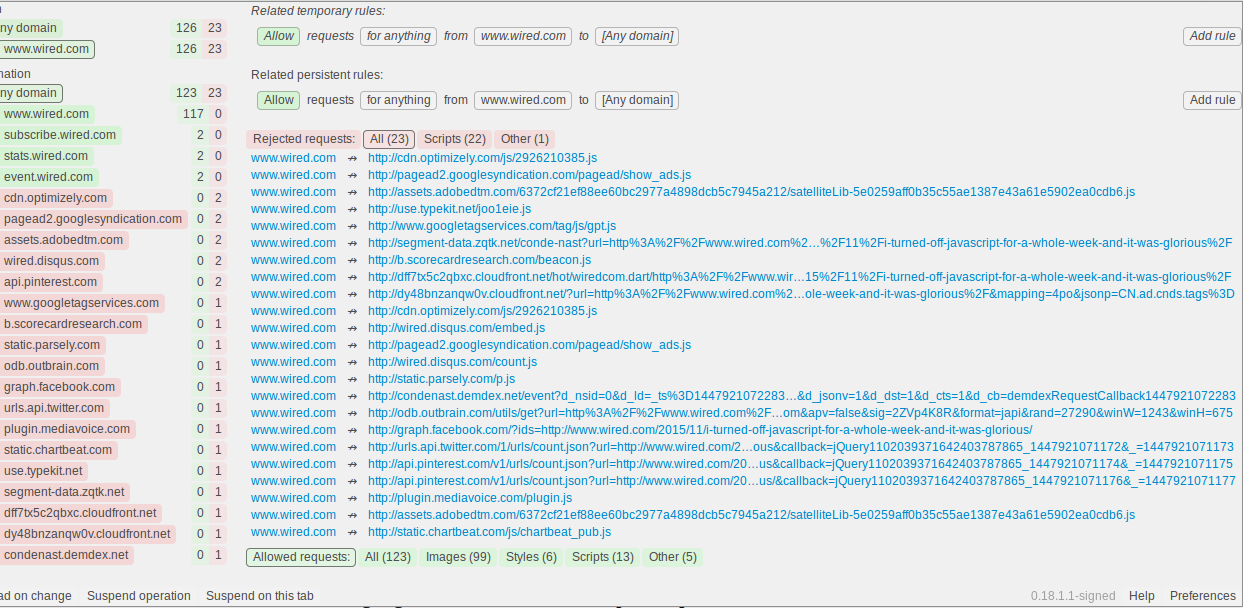Select plugin.mediavoice.com destination
This screenshot has height=608, width=1243.
coord(67,429)
